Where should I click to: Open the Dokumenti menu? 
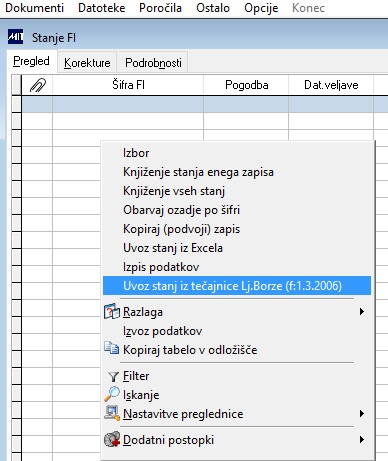(34, 8)
